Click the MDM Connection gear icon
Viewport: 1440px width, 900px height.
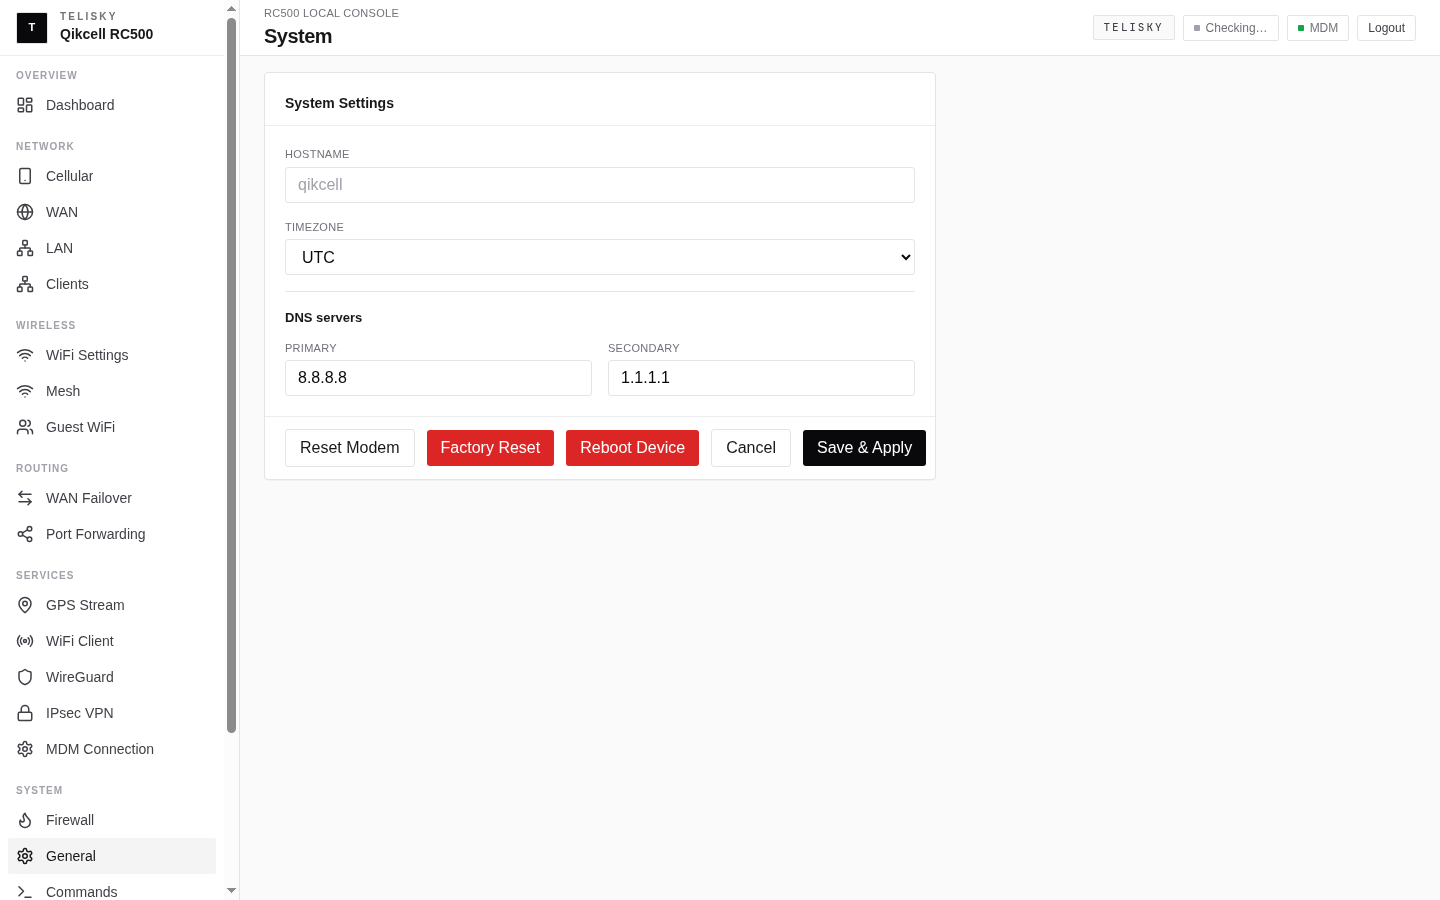25,749
